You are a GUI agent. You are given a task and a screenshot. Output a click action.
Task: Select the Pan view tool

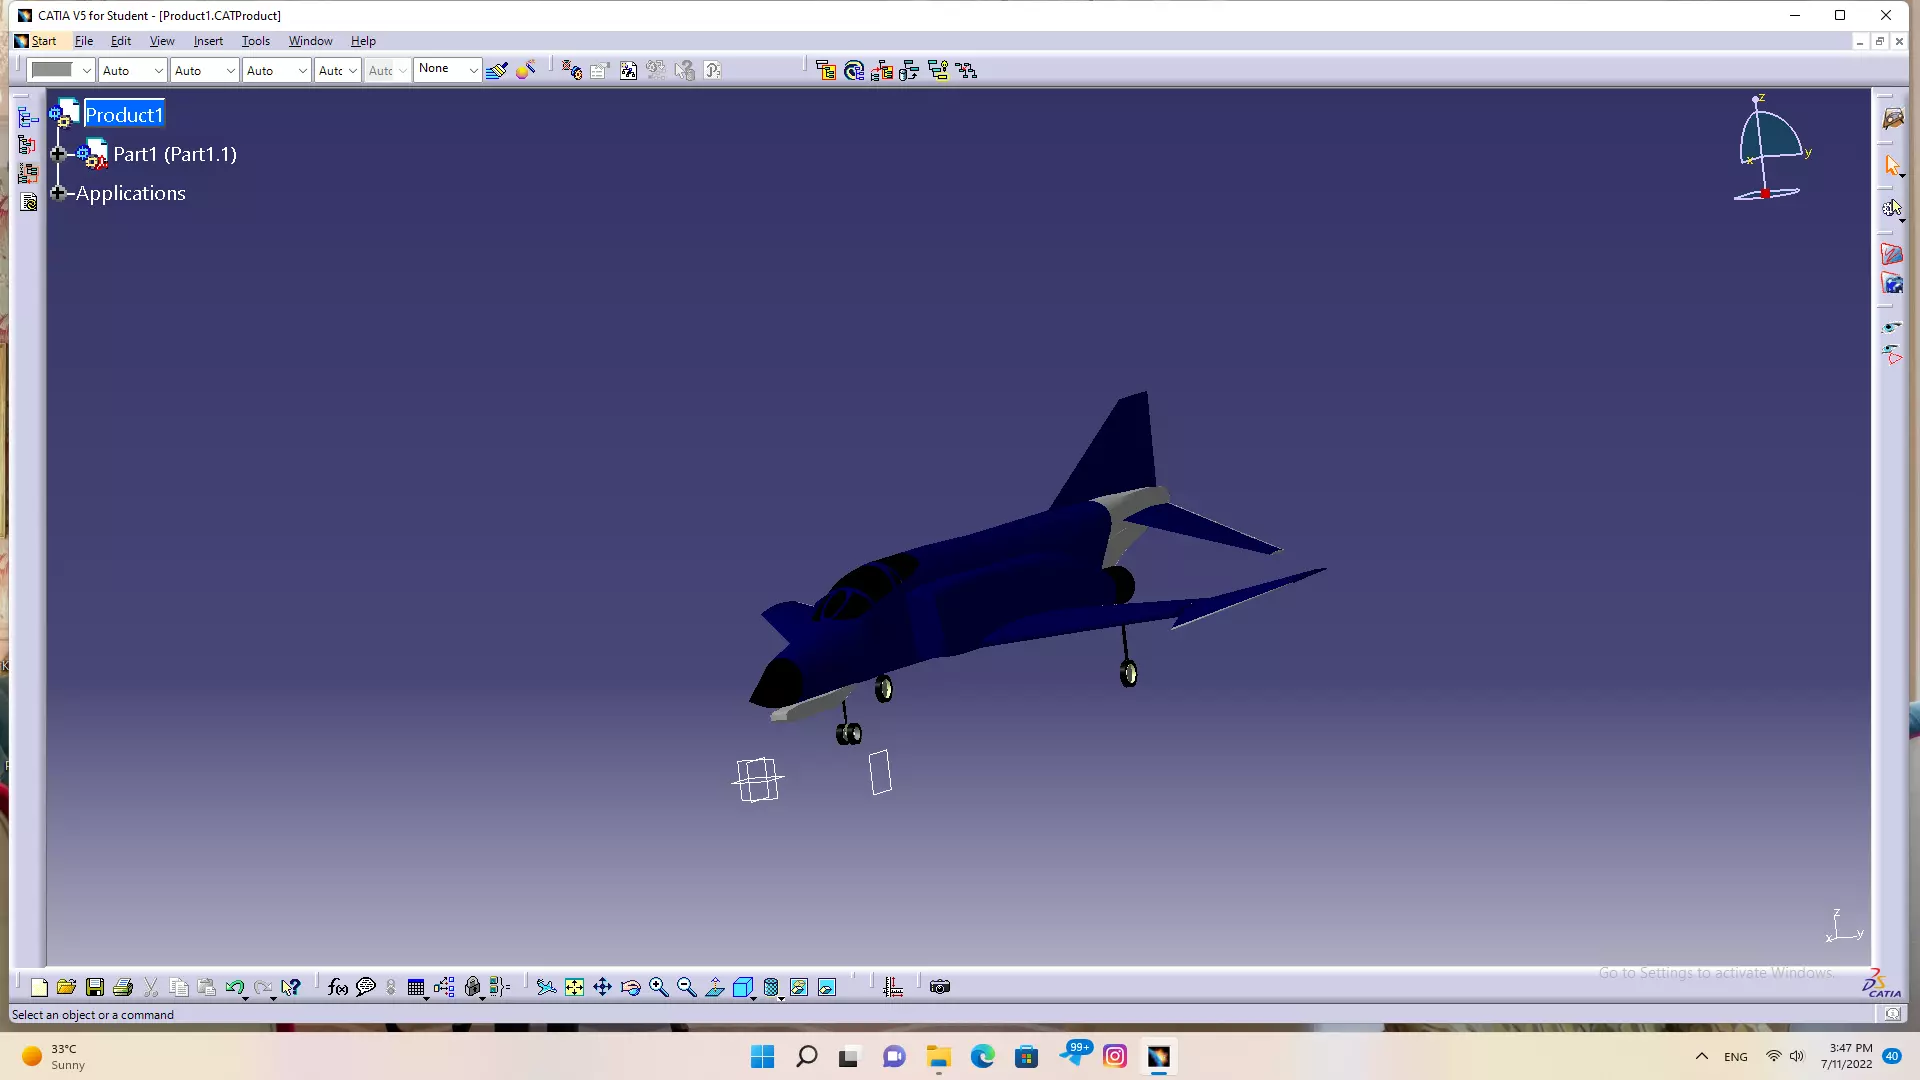coord(602,987)
